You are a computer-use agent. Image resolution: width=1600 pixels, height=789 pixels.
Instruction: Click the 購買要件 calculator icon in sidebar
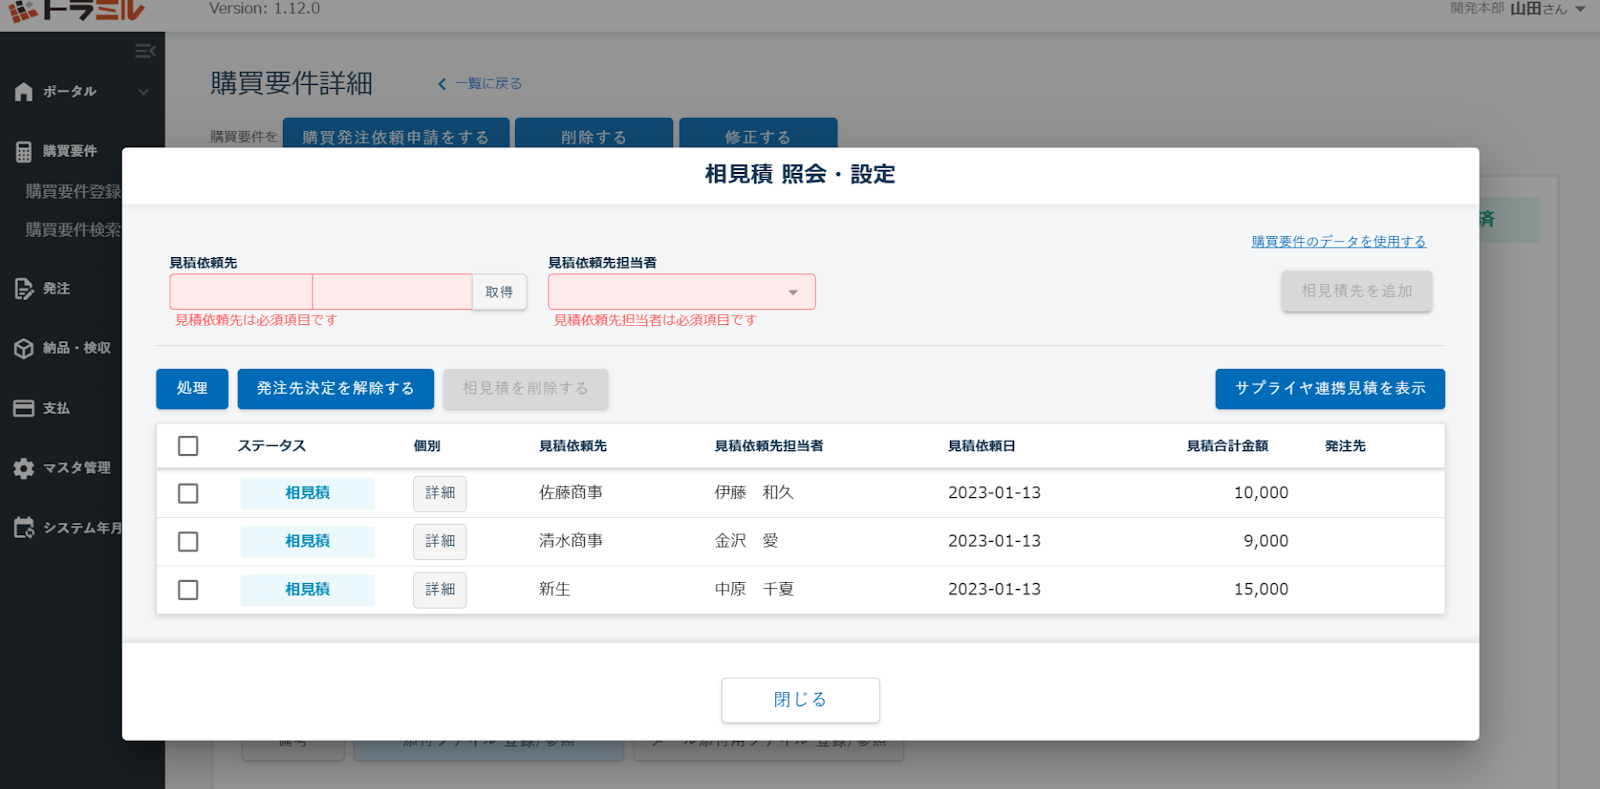click(24, 151)
